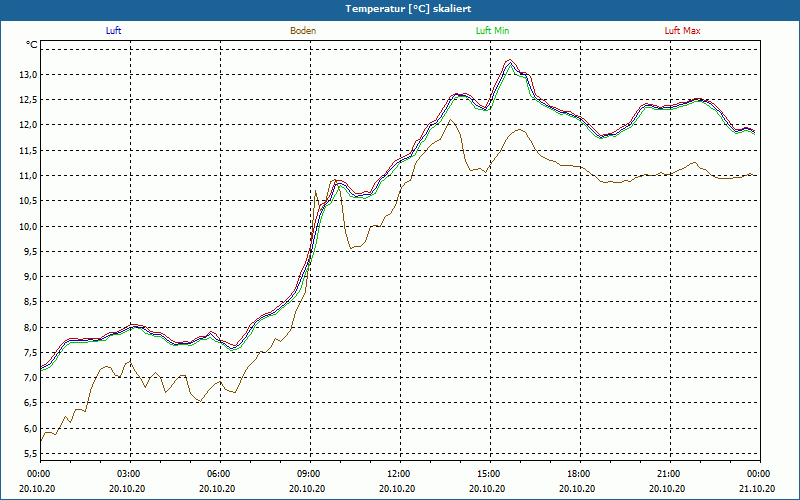
Task: Click the 18:00 time label on x-axis
Action: 578,474
